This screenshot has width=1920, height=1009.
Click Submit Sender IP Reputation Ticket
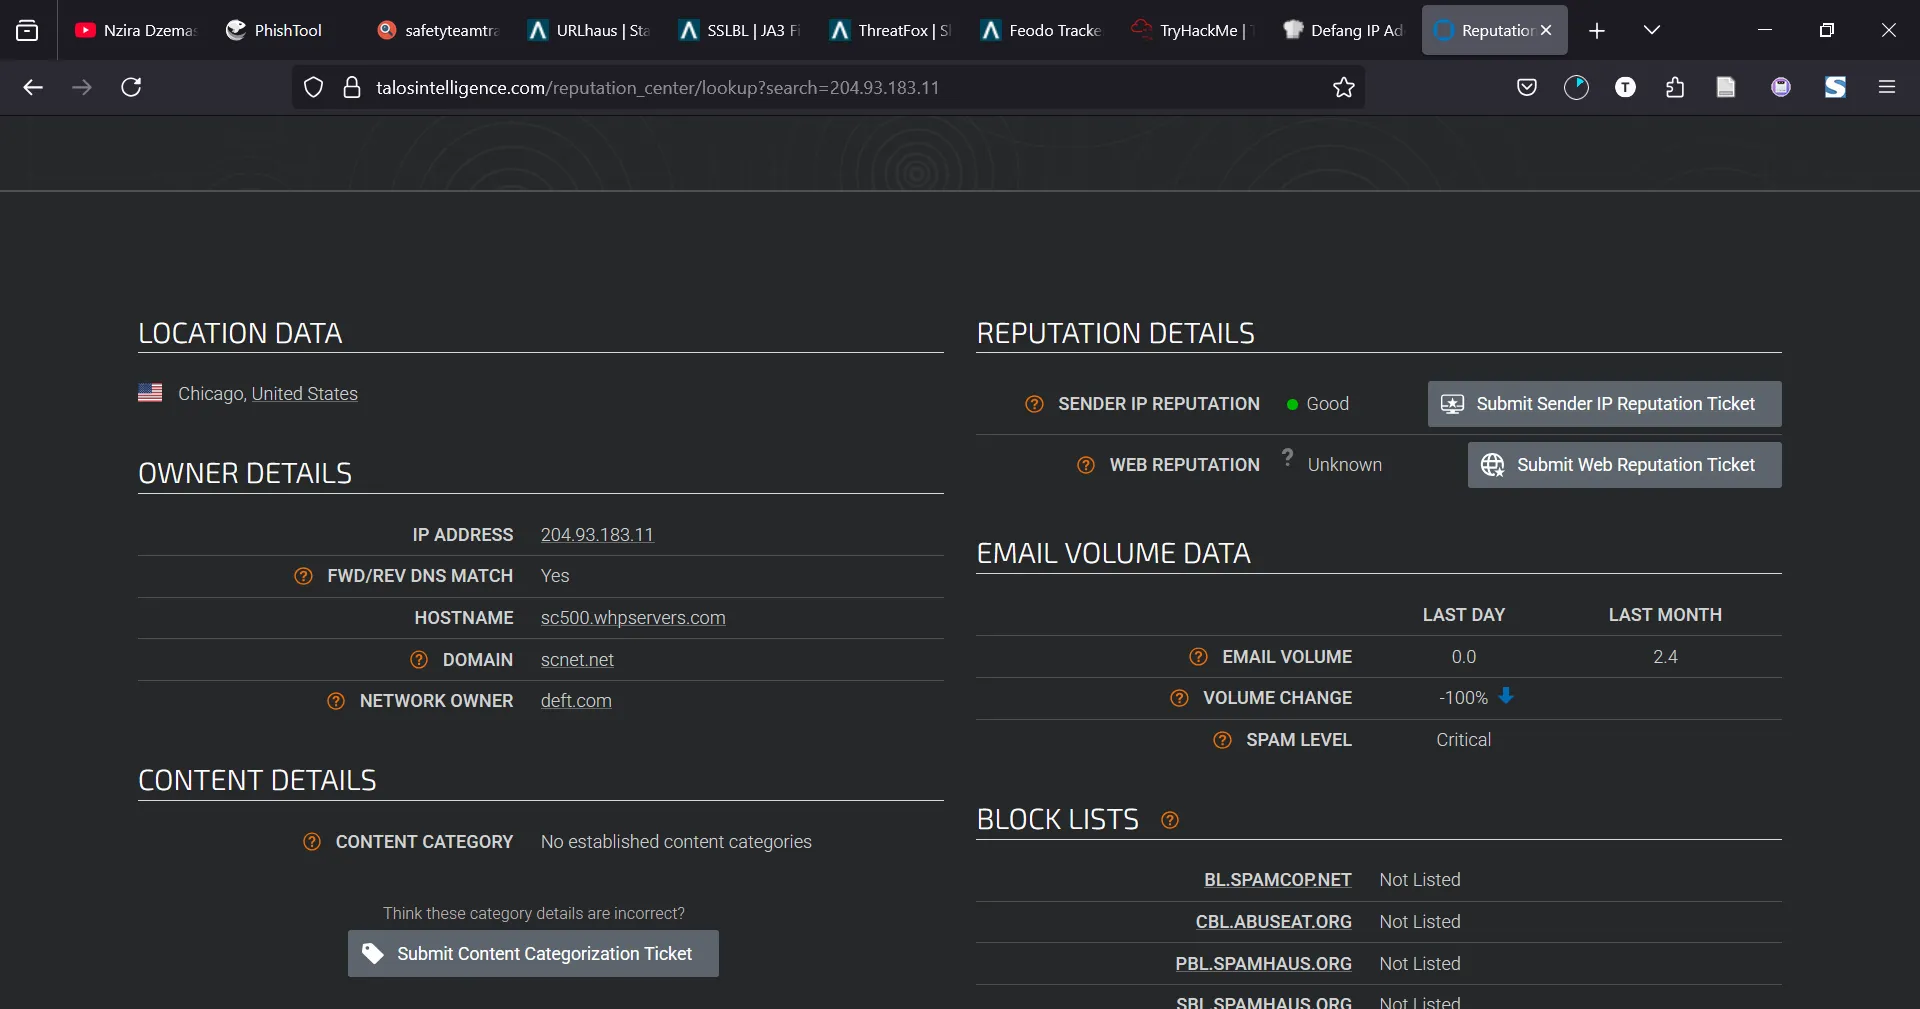click(x=1604, y=404)
